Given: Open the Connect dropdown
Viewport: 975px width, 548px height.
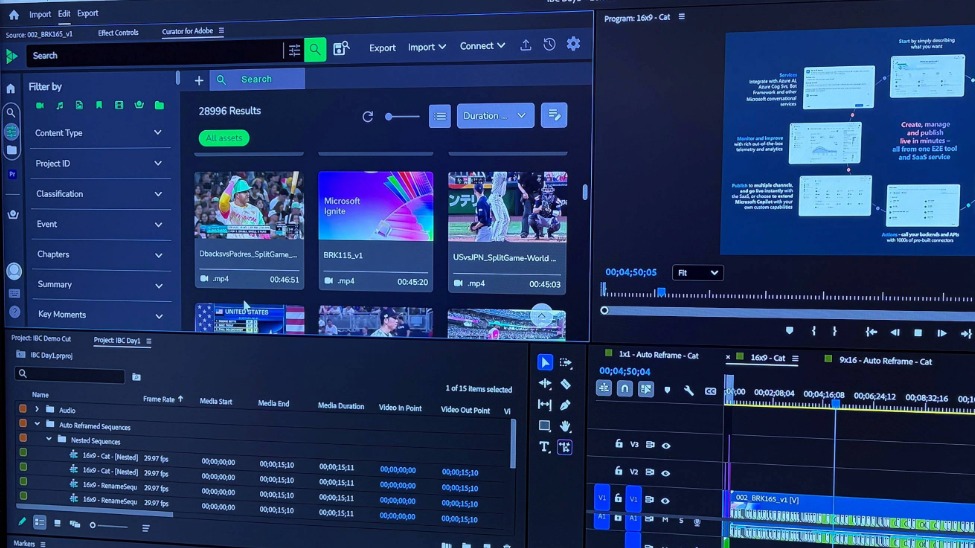Looking at the screenshot, I should [x=482, y=46].
